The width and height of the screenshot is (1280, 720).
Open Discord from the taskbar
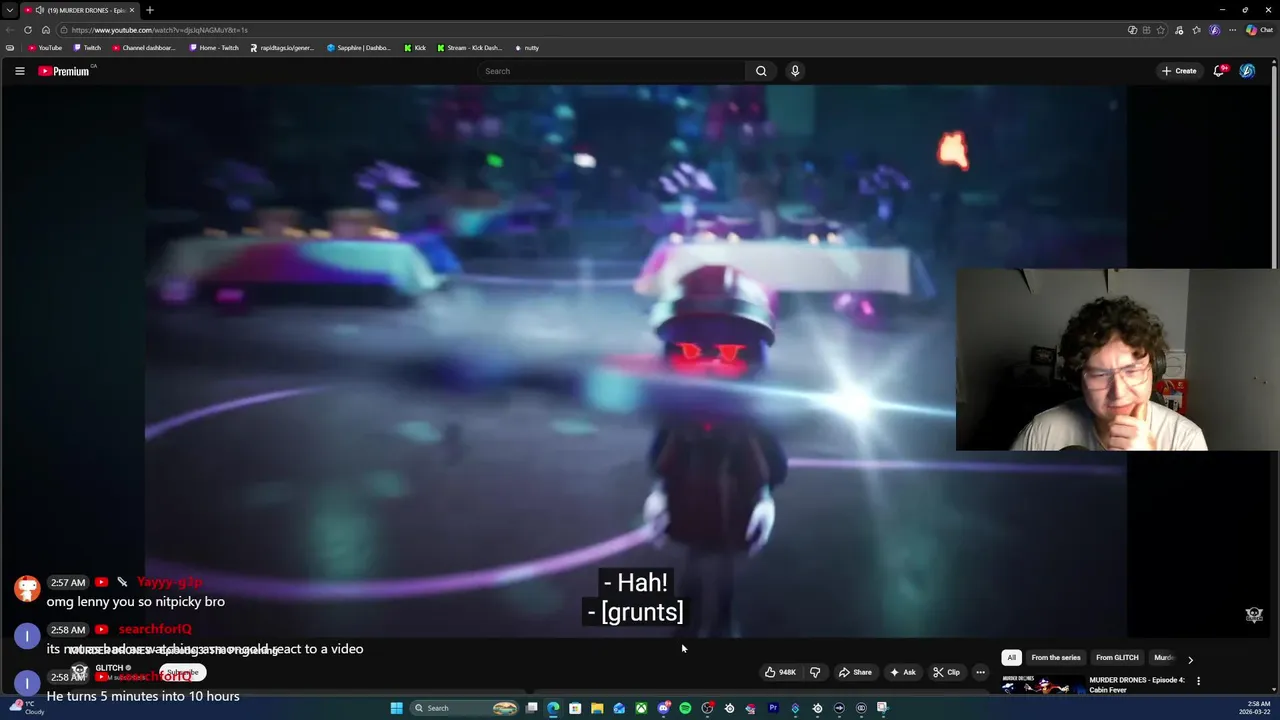[663, 708]
